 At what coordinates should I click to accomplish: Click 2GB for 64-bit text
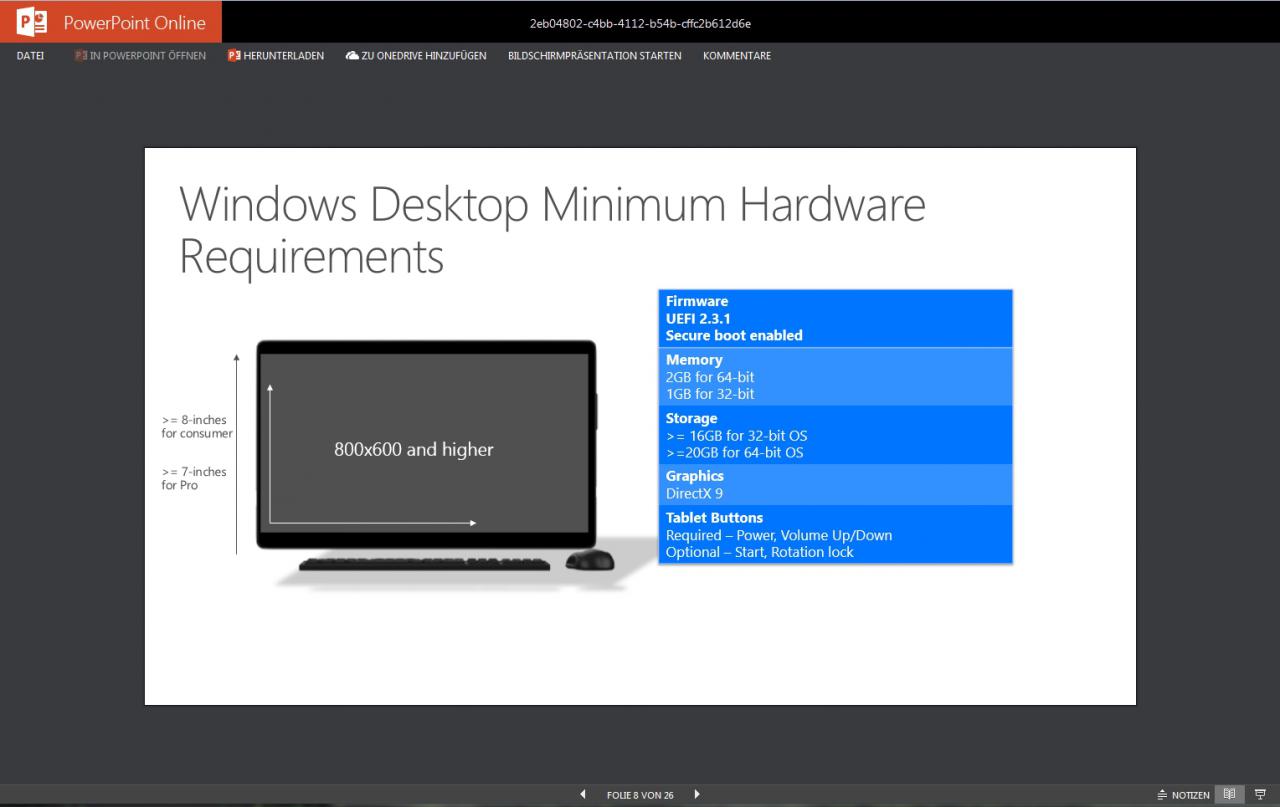[x=710, y=377]
